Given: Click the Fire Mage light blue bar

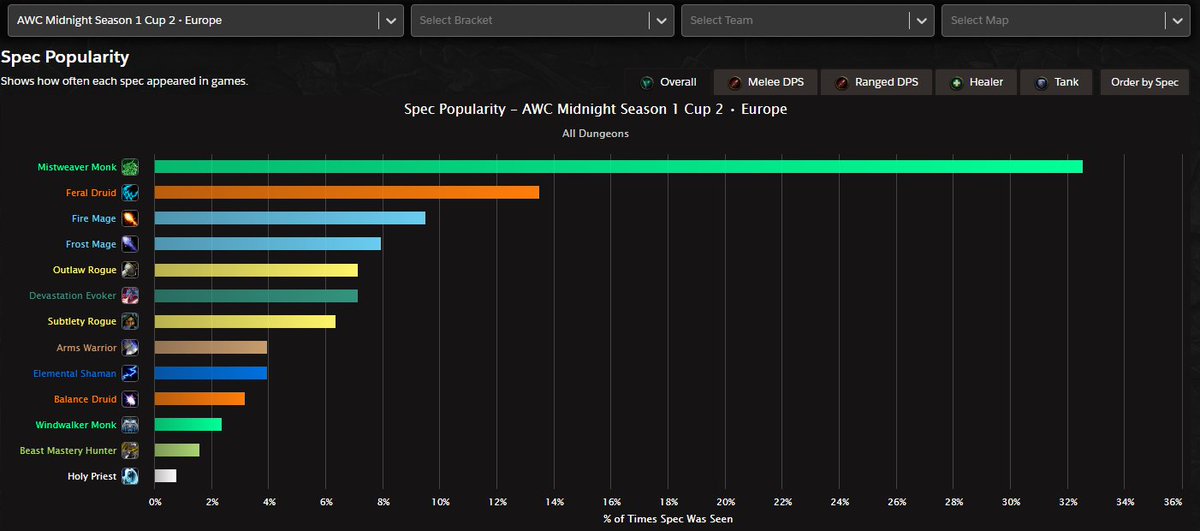Looking at the screenshot, I should pos(290,218).
